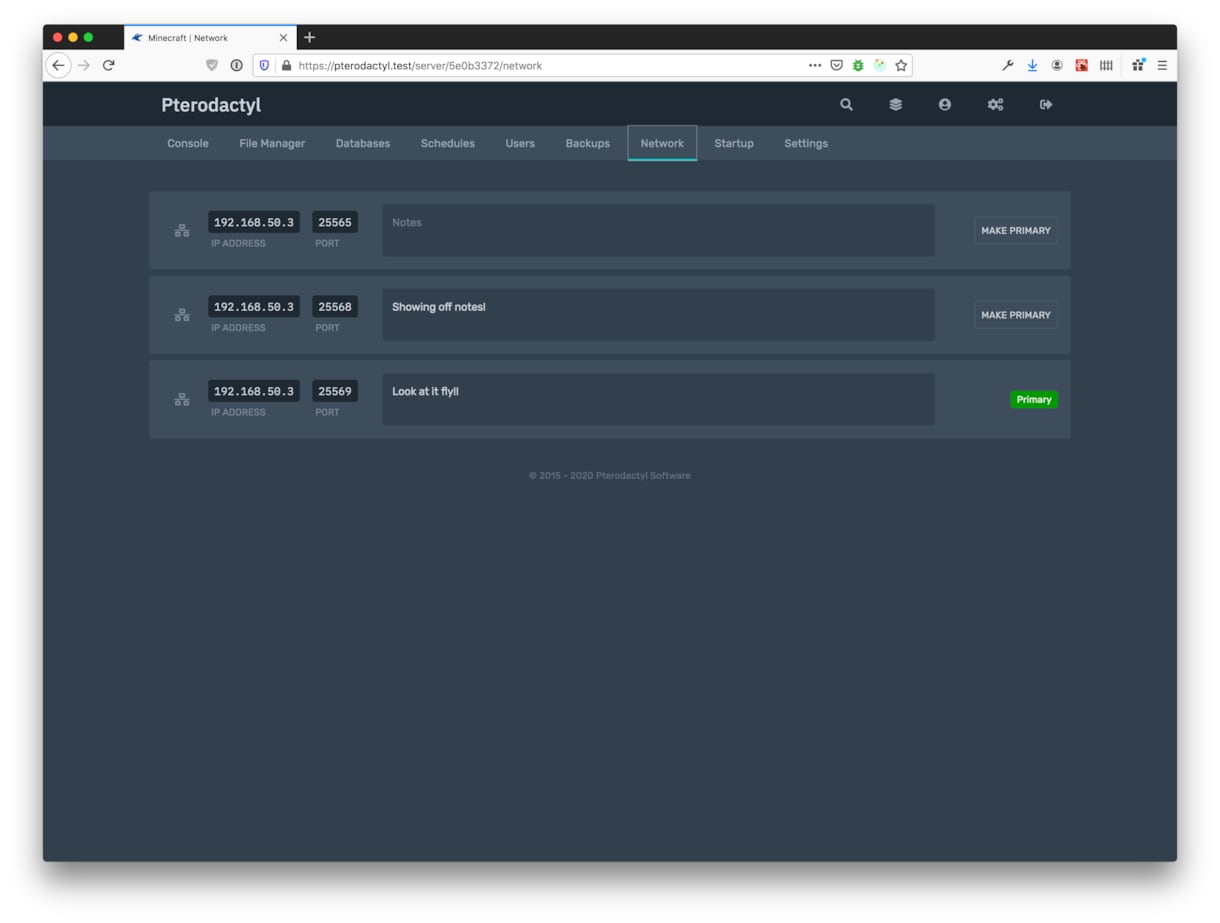Click the wrench developer tools icon
Image resolution: width=1220 pixels, height=923 pixels.
point(1008,66)
